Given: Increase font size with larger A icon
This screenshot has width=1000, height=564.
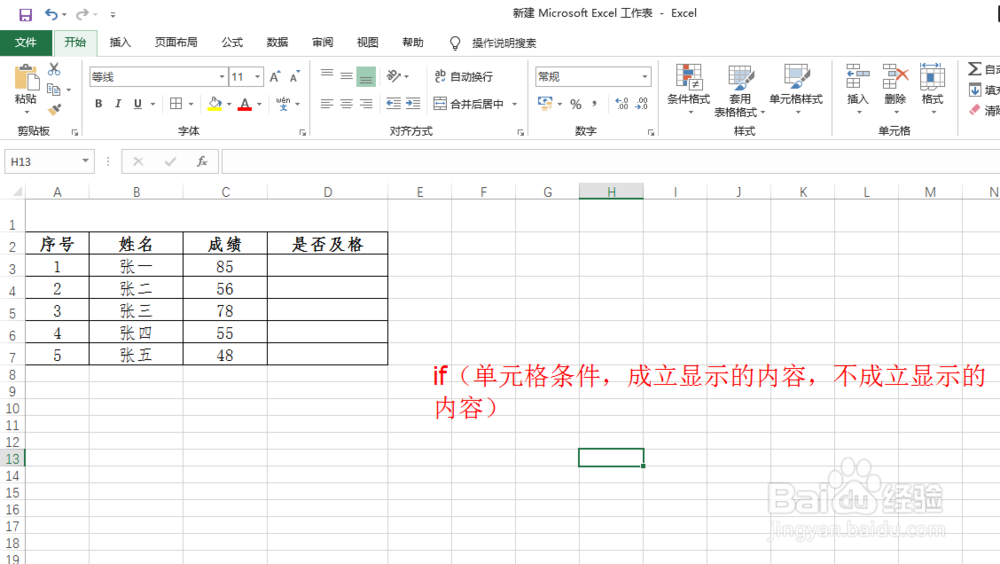Looking at the screenshot, I should (275, 77).
